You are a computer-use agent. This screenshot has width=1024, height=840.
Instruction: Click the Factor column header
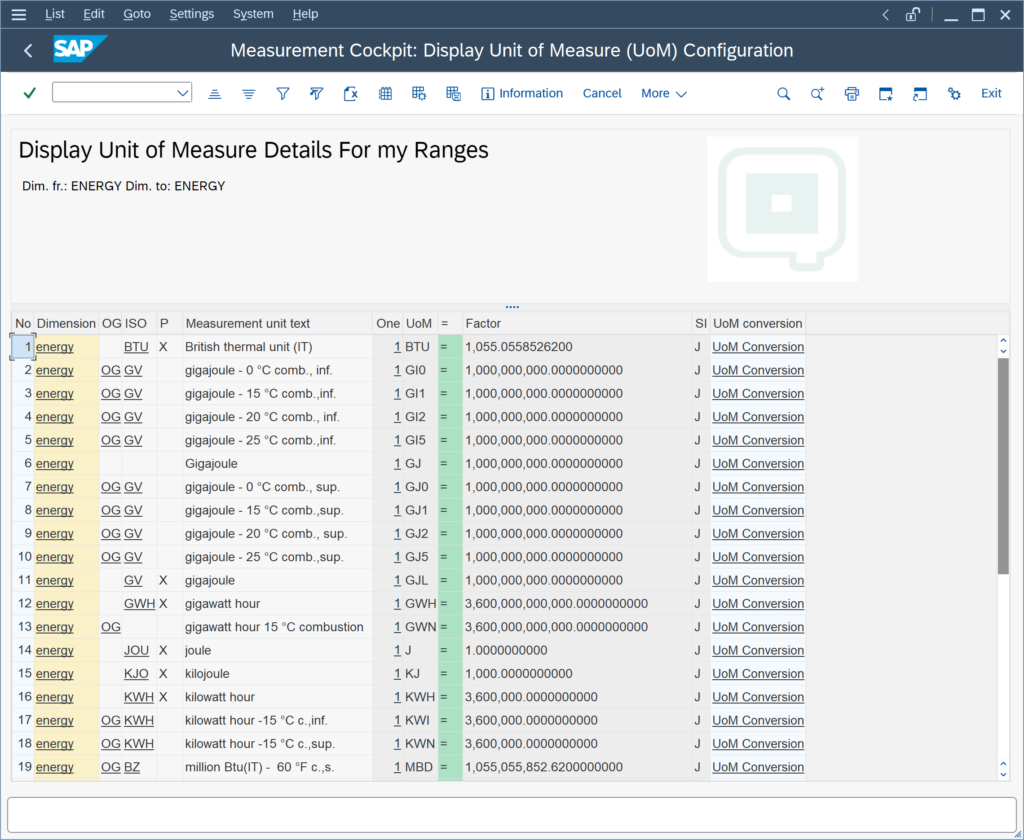coord(577,323)
